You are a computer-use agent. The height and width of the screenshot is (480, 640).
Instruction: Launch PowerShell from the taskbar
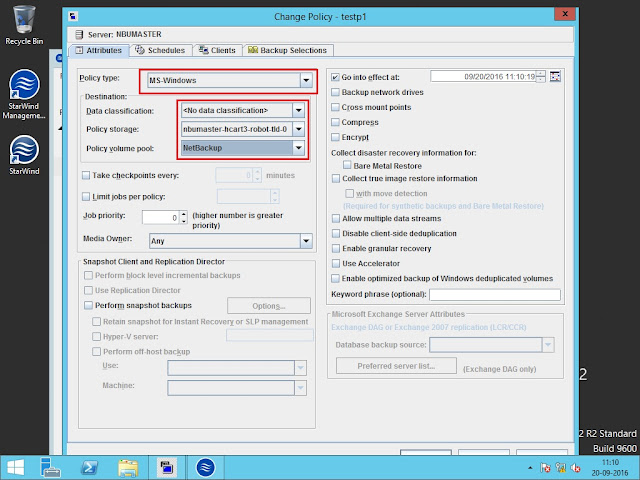(89, 467)
